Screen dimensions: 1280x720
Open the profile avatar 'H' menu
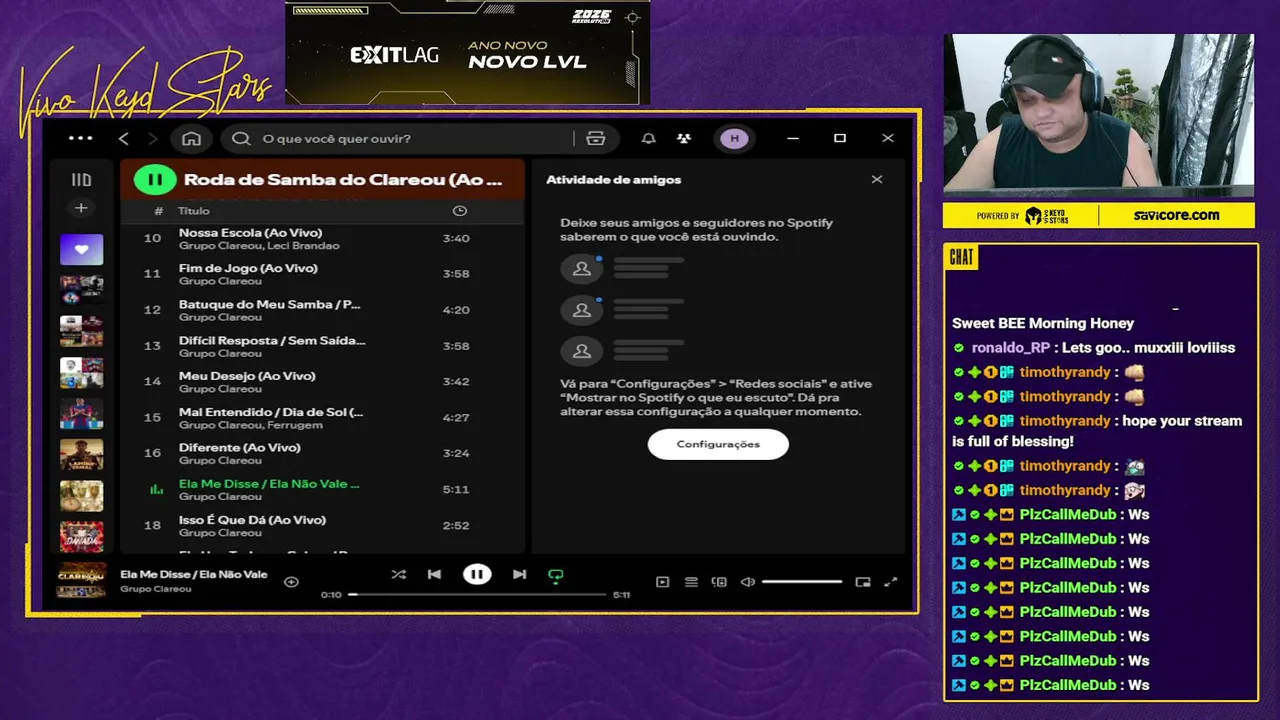[735, 138]
